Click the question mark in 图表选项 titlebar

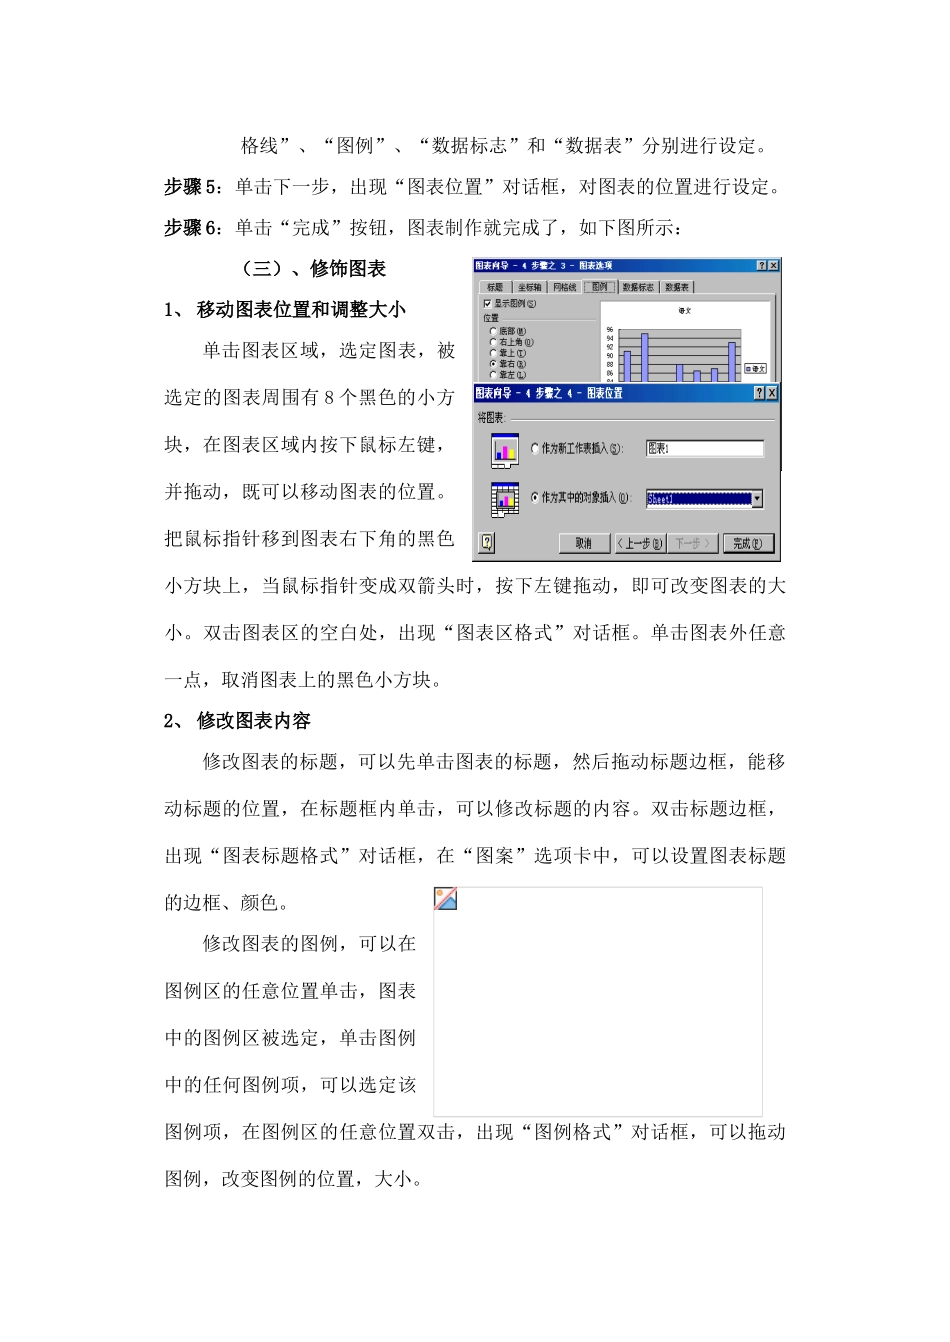click(x=762, y=265)
